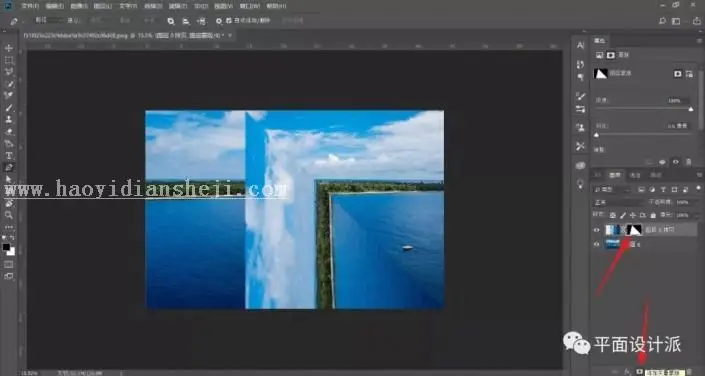The image size is (705, 376).
Task: Open the Character panel icon
Action: click(580, 45)
